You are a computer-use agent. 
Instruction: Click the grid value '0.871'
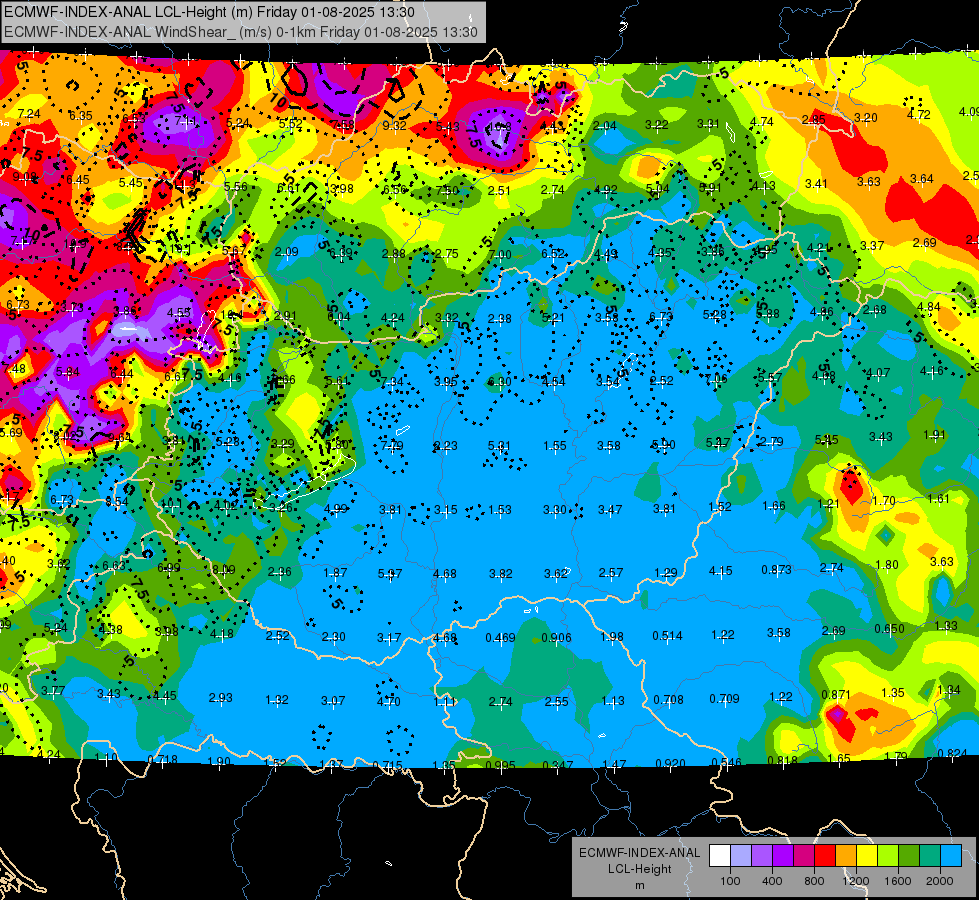pyautogui.click(x=835, y=695)
